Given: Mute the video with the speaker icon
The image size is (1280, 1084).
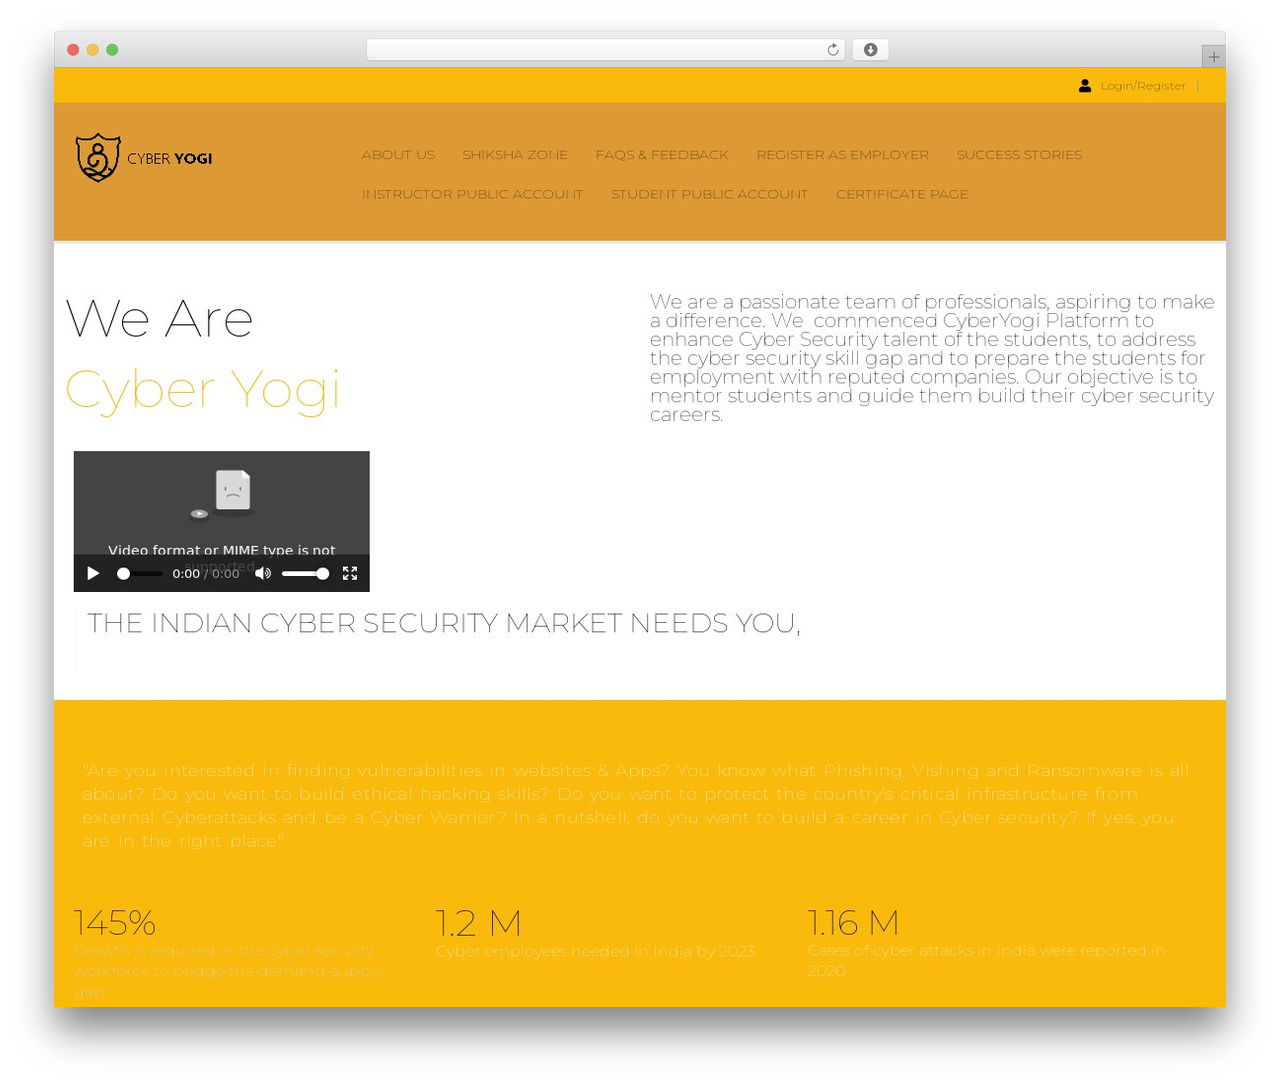Looking at the screenshot, I should (x=263, y=573).
